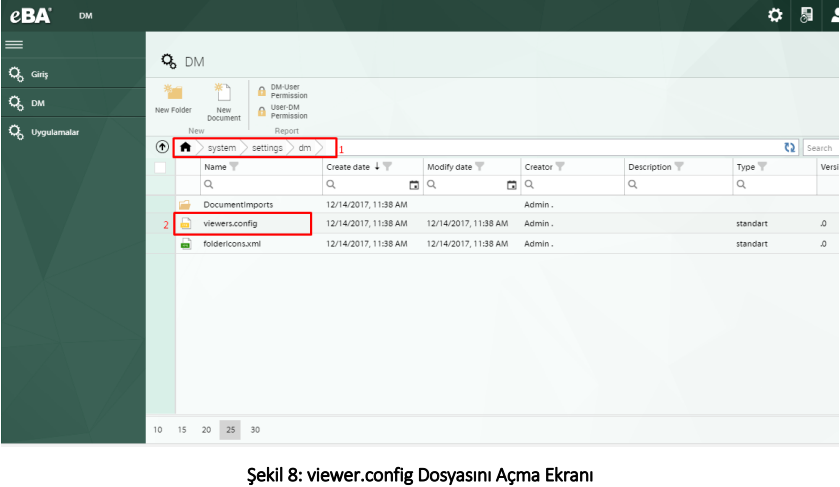
Task: Toggle the hamburger sidebar menu
Action: click(x=14, y=44)
